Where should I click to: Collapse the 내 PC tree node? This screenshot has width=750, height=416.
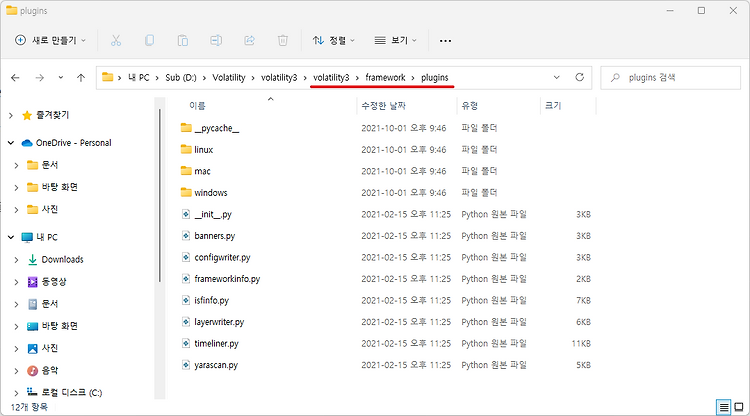click(11, 237)
